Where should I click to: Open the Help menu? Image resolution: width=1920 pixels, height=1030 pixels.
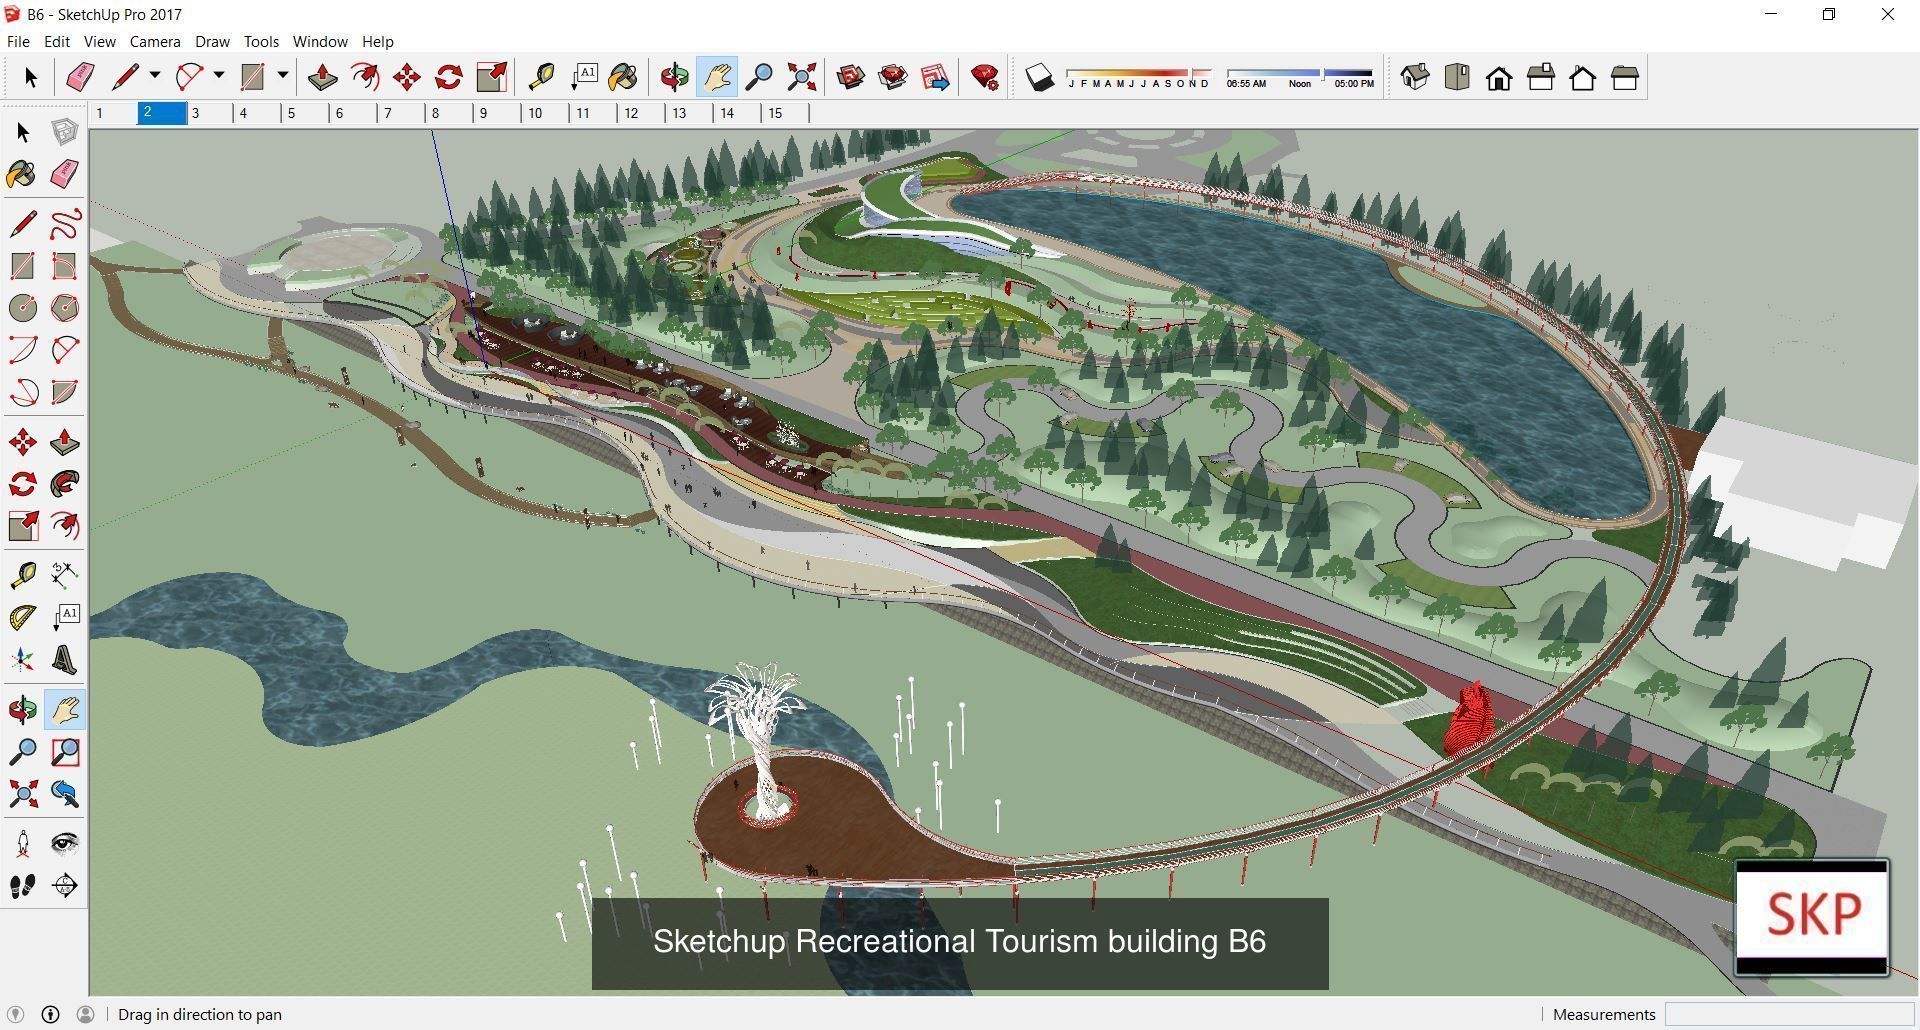click(x=378, y=41)
